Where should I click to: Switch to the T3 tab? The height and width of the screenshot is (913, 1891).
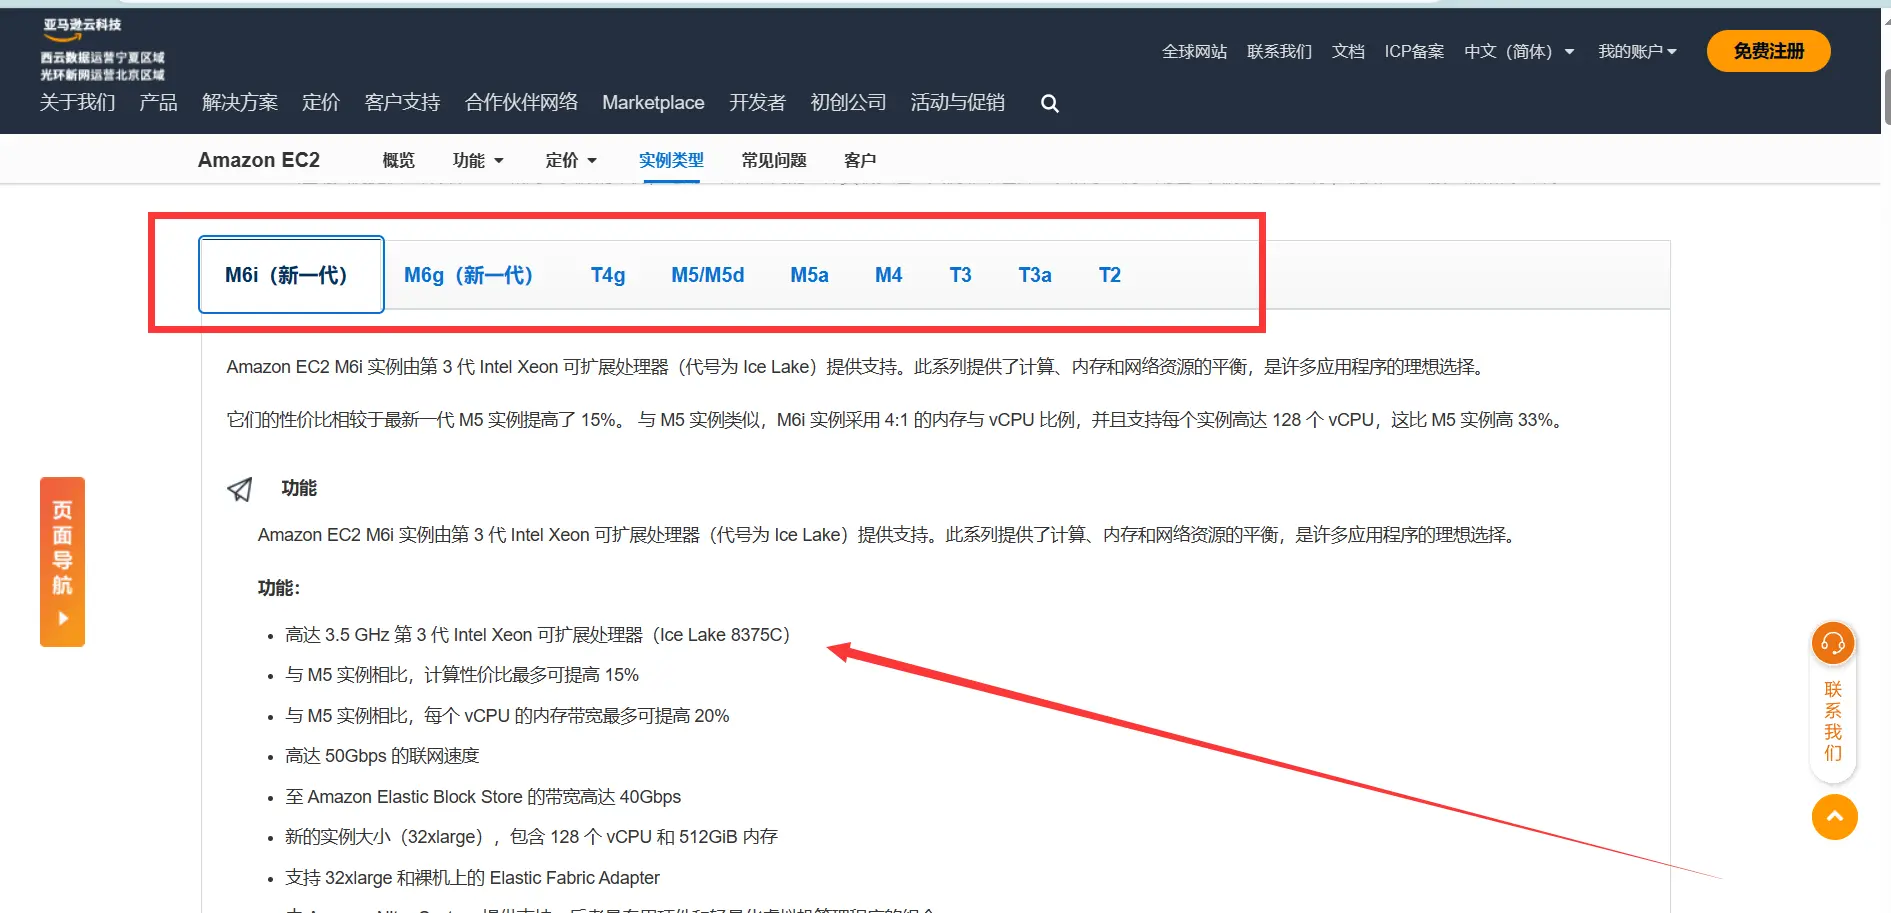pos(960,275)
